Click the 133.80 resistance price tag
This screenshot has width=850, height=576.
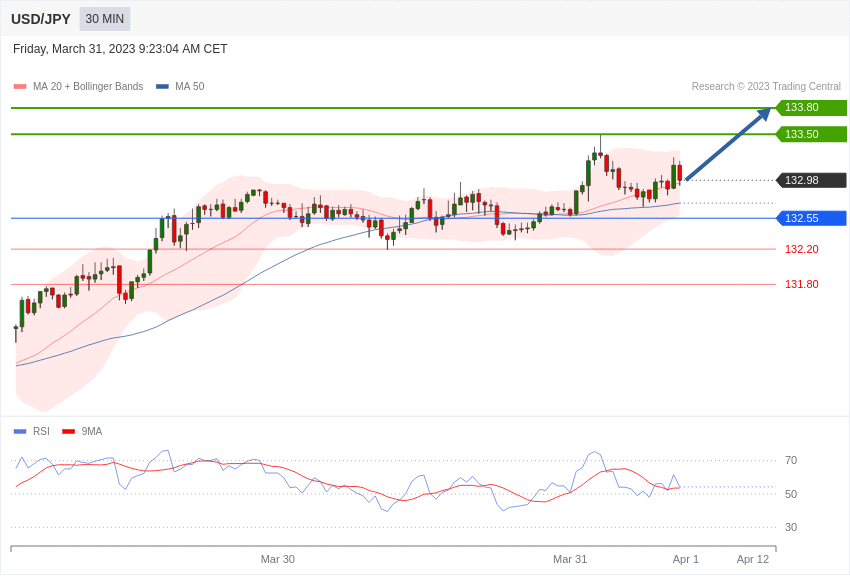coord(811,107)
